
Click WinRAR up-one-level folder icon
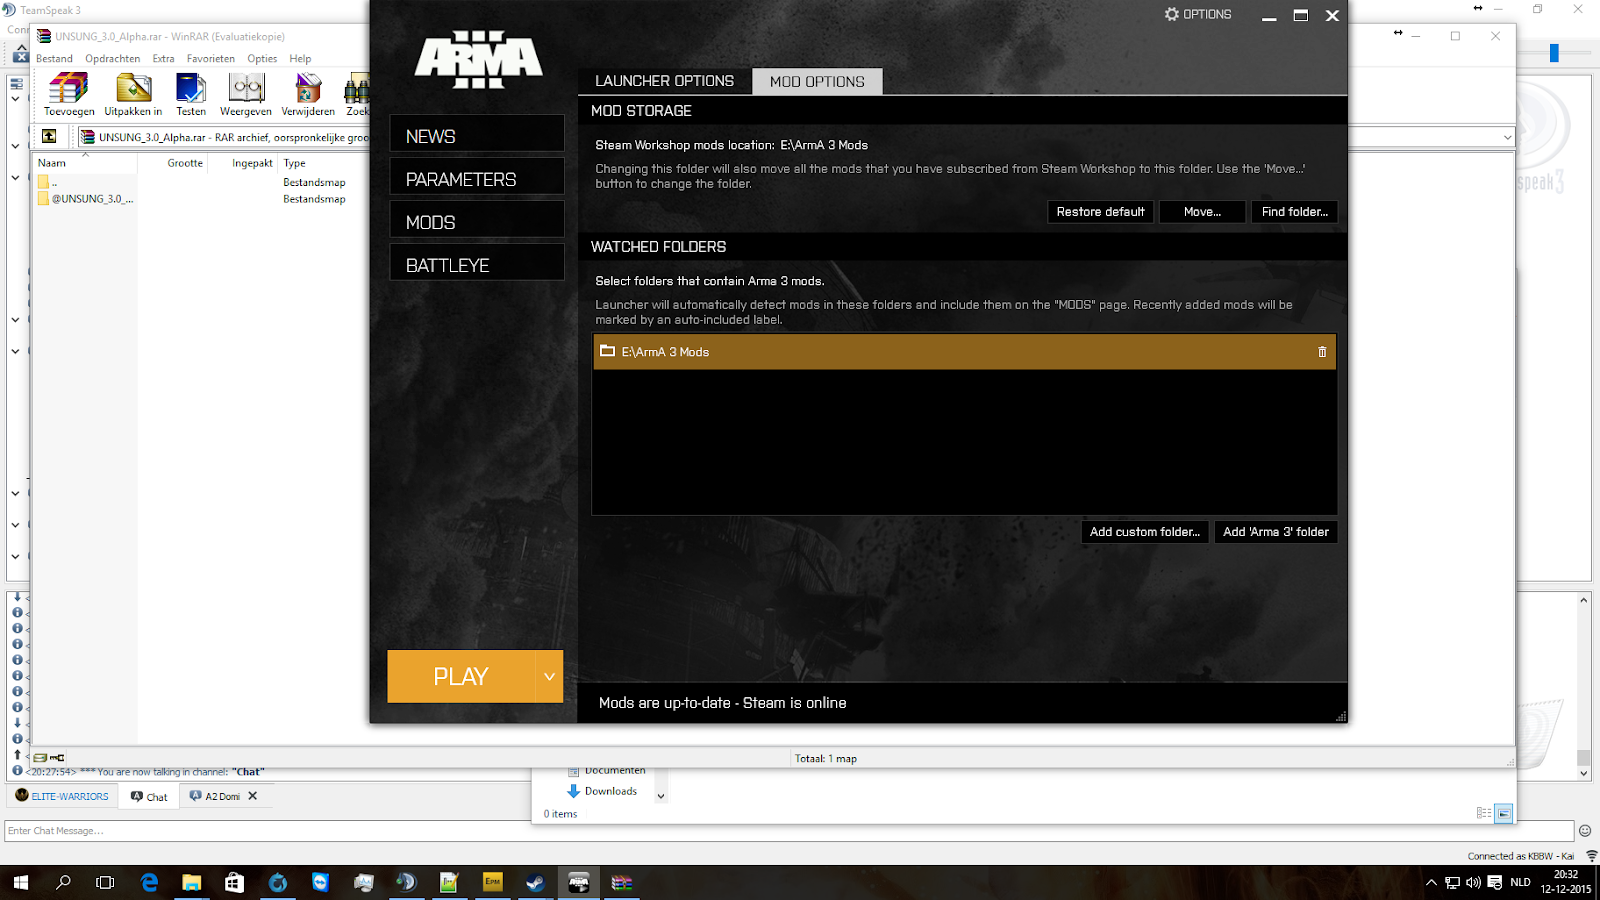pyautogui.click(x=49, y=136)
